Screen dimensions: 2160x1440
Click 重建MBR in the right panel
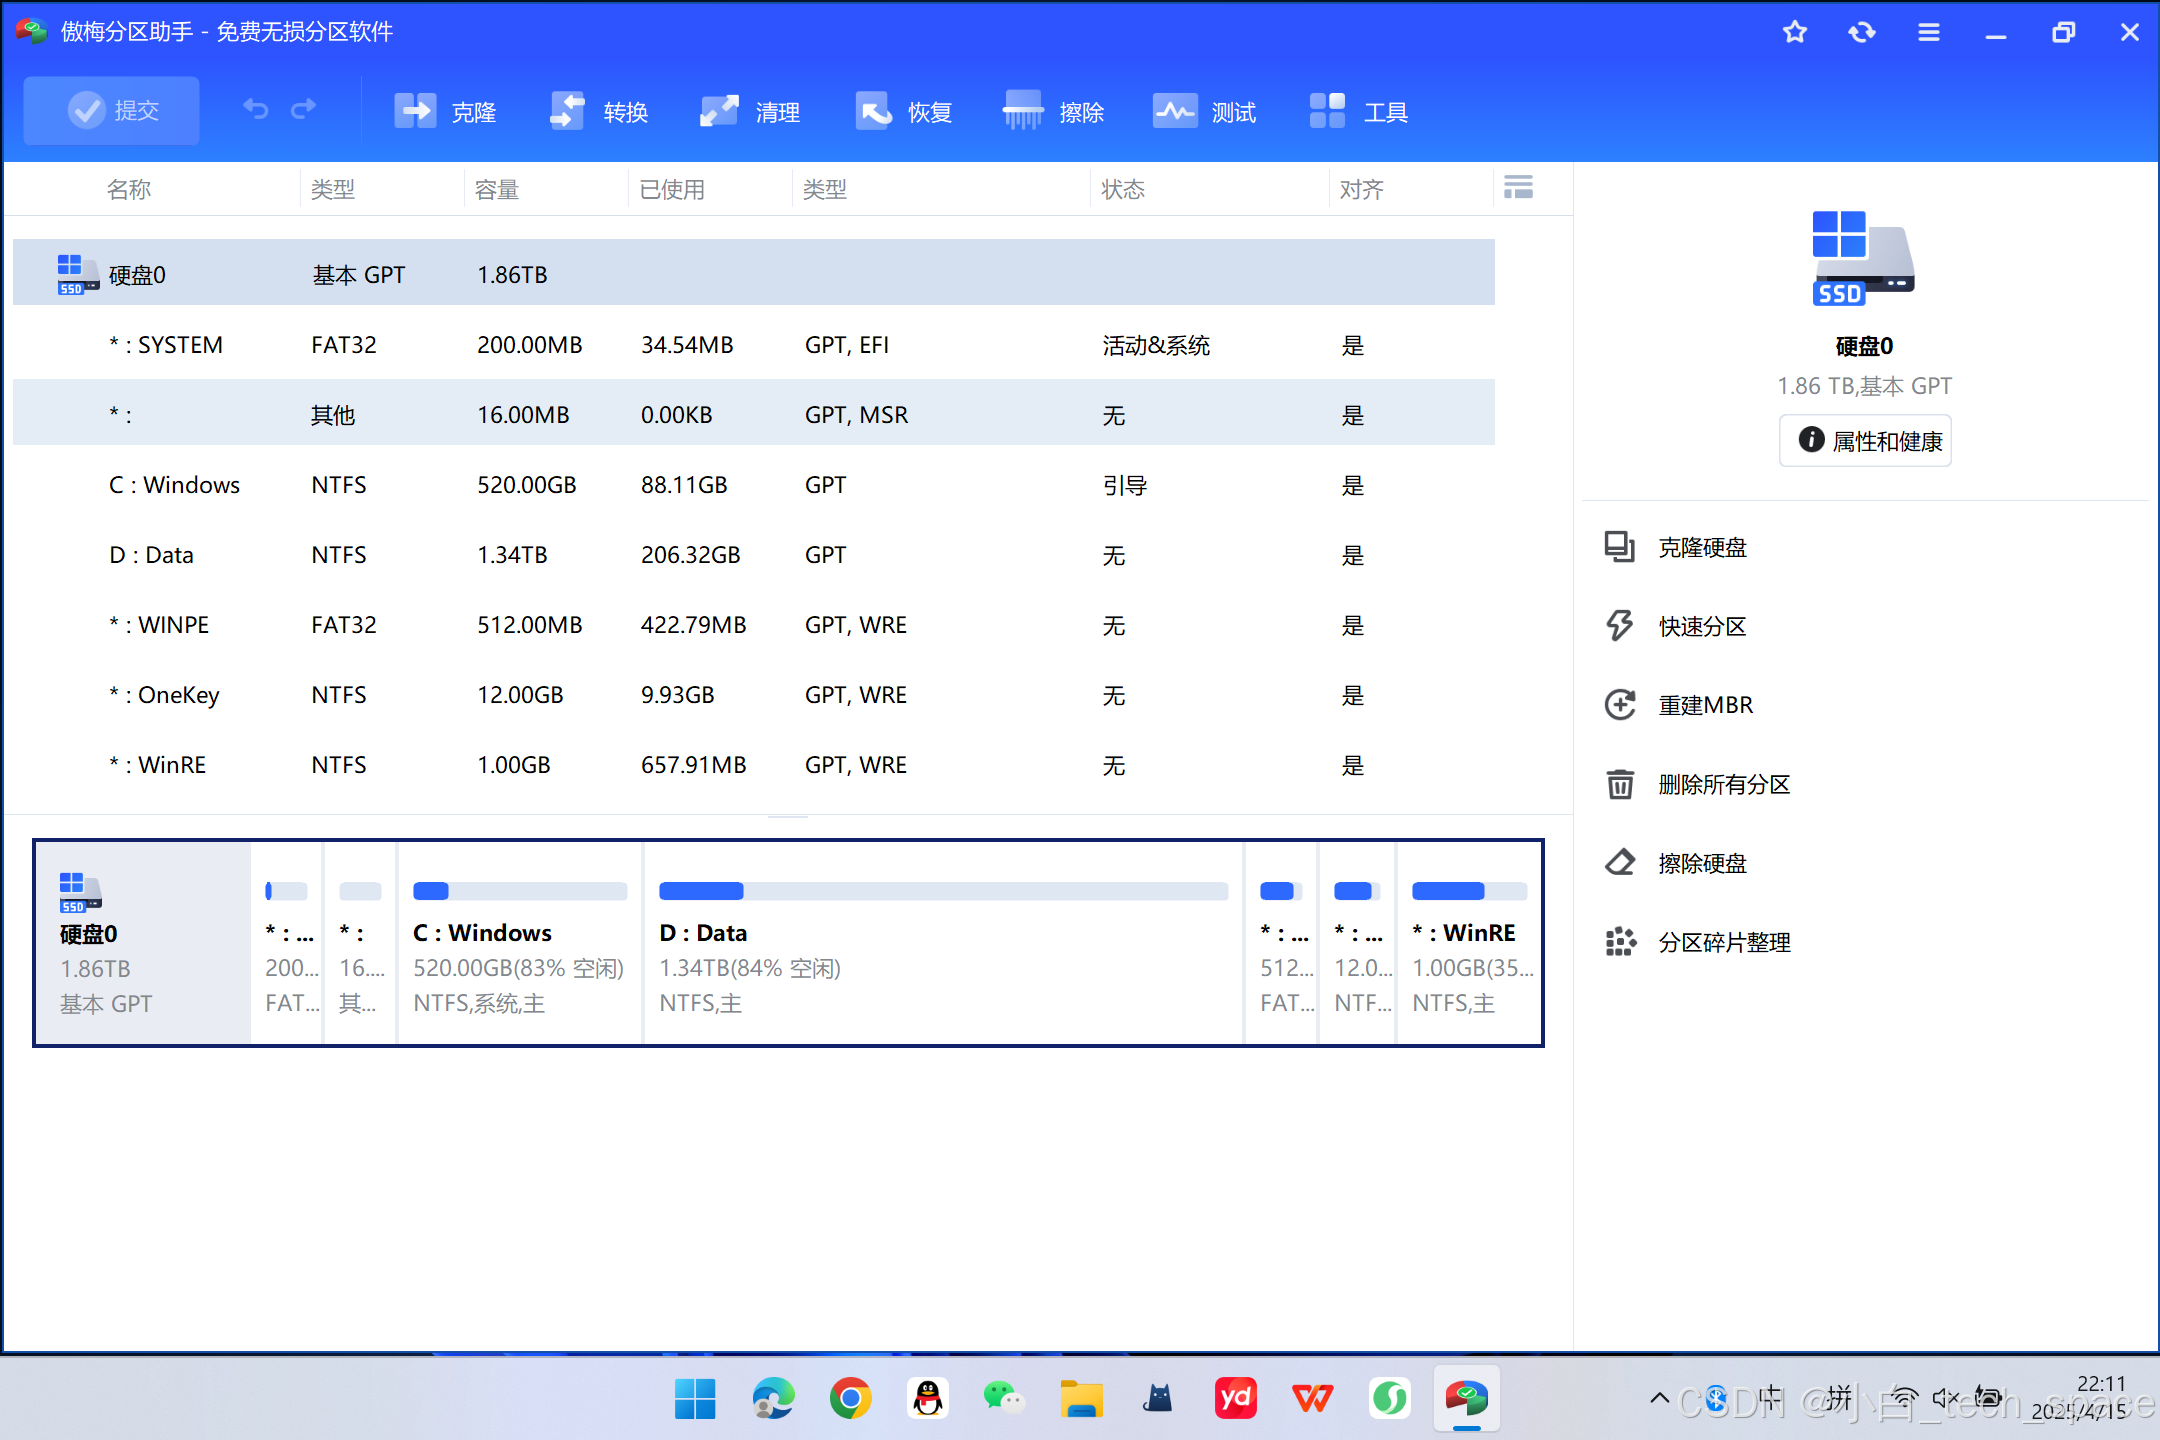click(1704, 706)
